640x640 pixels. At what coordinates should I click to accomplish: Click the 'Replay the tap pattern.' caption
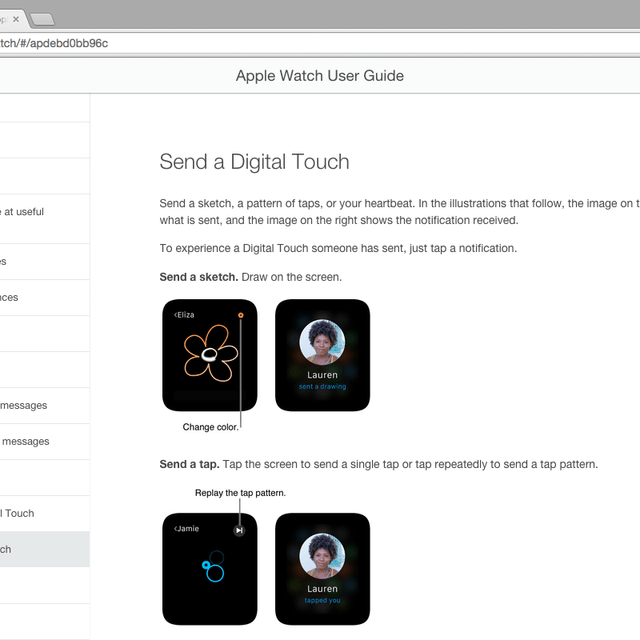[240, 493]
